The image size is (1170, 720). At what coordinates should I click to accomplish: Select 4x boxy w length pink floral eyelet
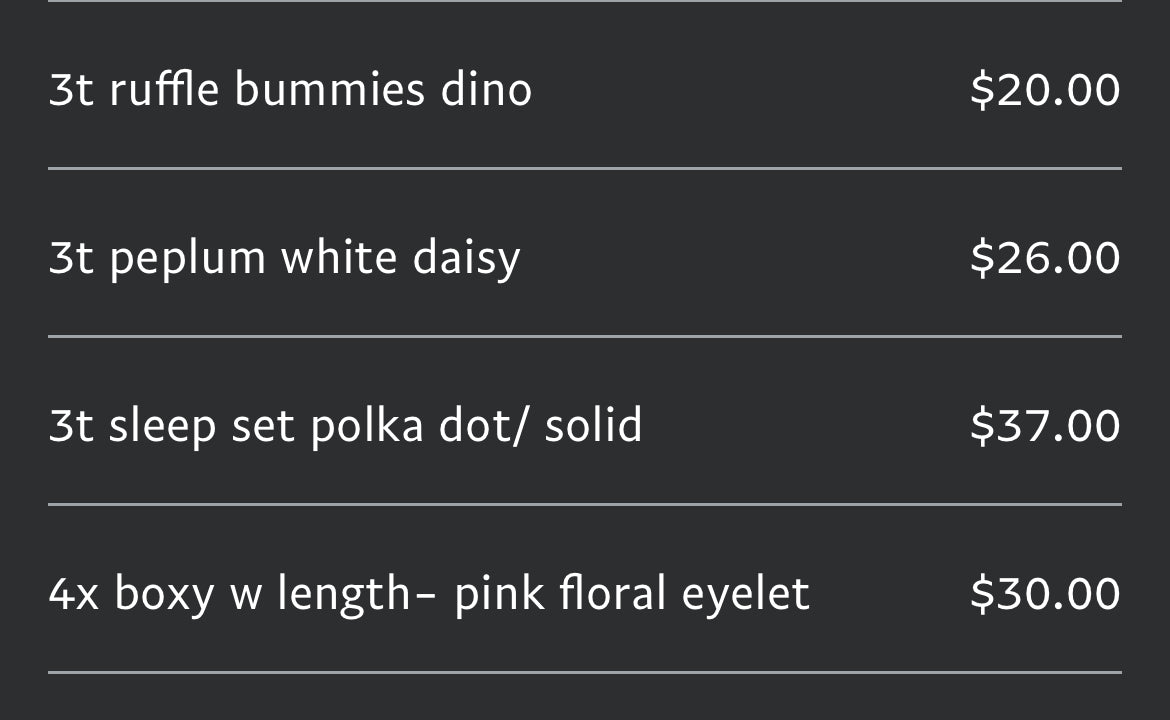[x=428, y=594]
